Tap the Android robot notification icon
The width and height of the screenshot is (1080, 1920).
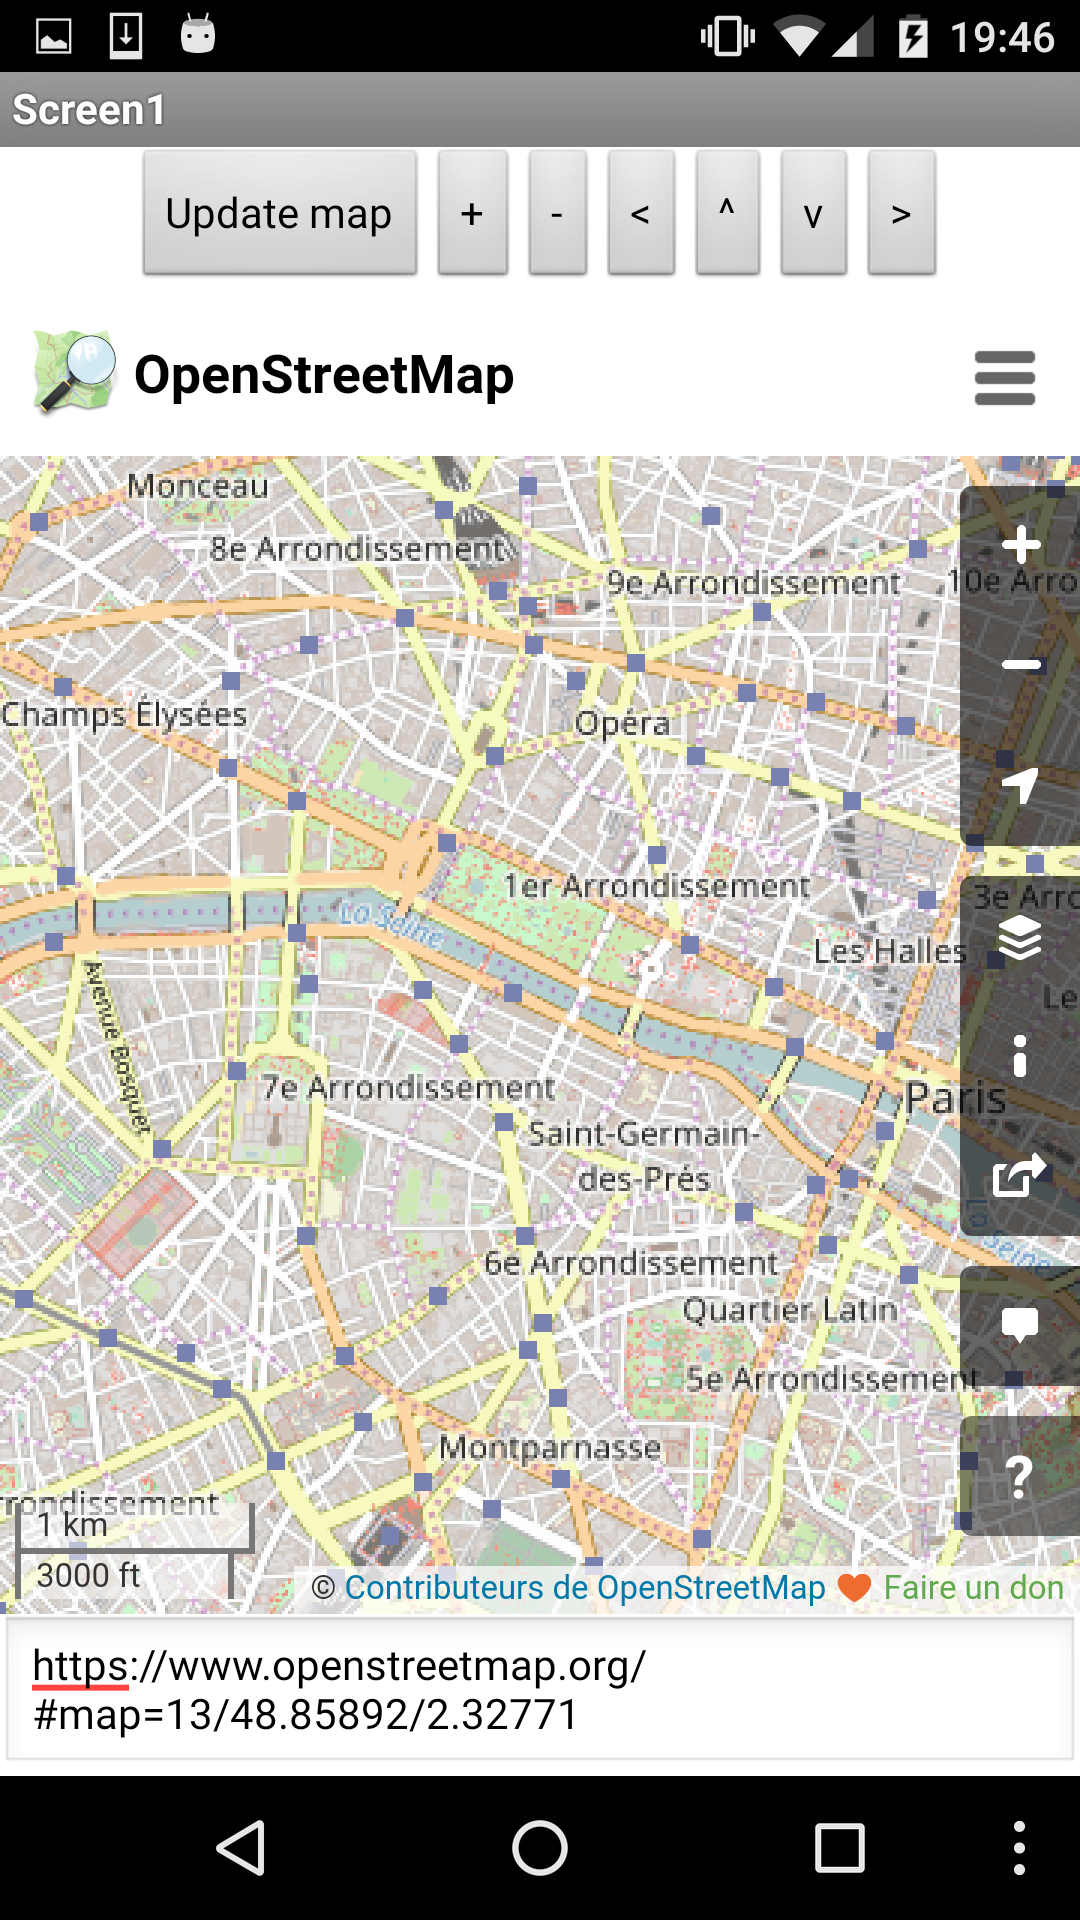coord(198,35)
